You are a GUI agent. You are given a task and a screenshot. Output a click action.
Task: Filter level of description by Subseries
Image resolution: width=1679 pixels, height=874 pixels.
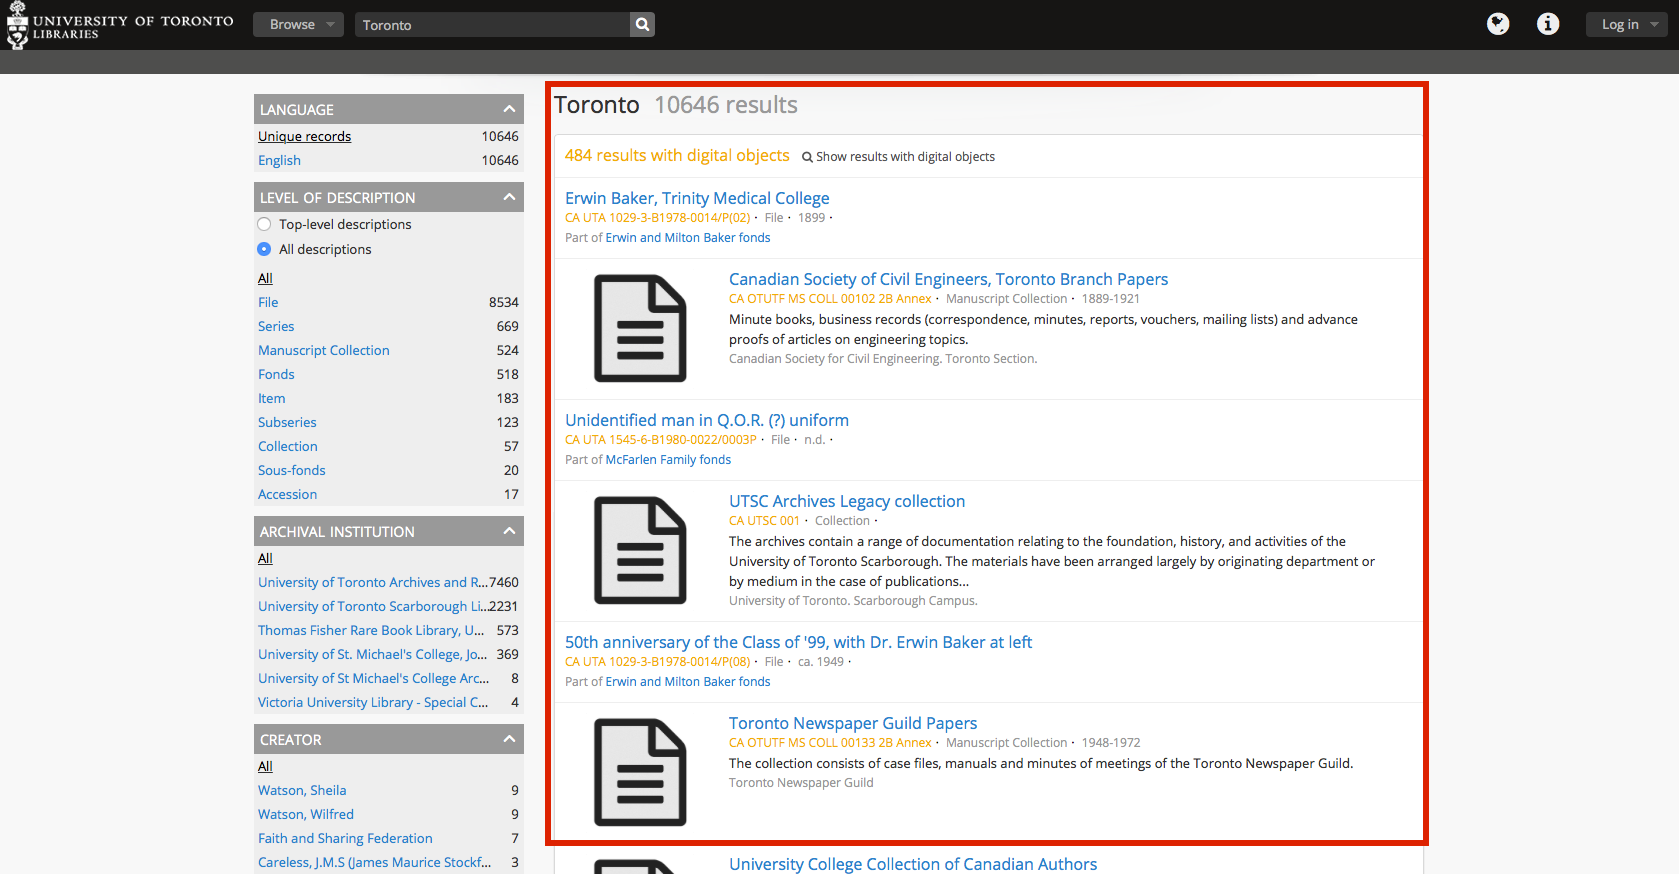(x=287, y=422)
